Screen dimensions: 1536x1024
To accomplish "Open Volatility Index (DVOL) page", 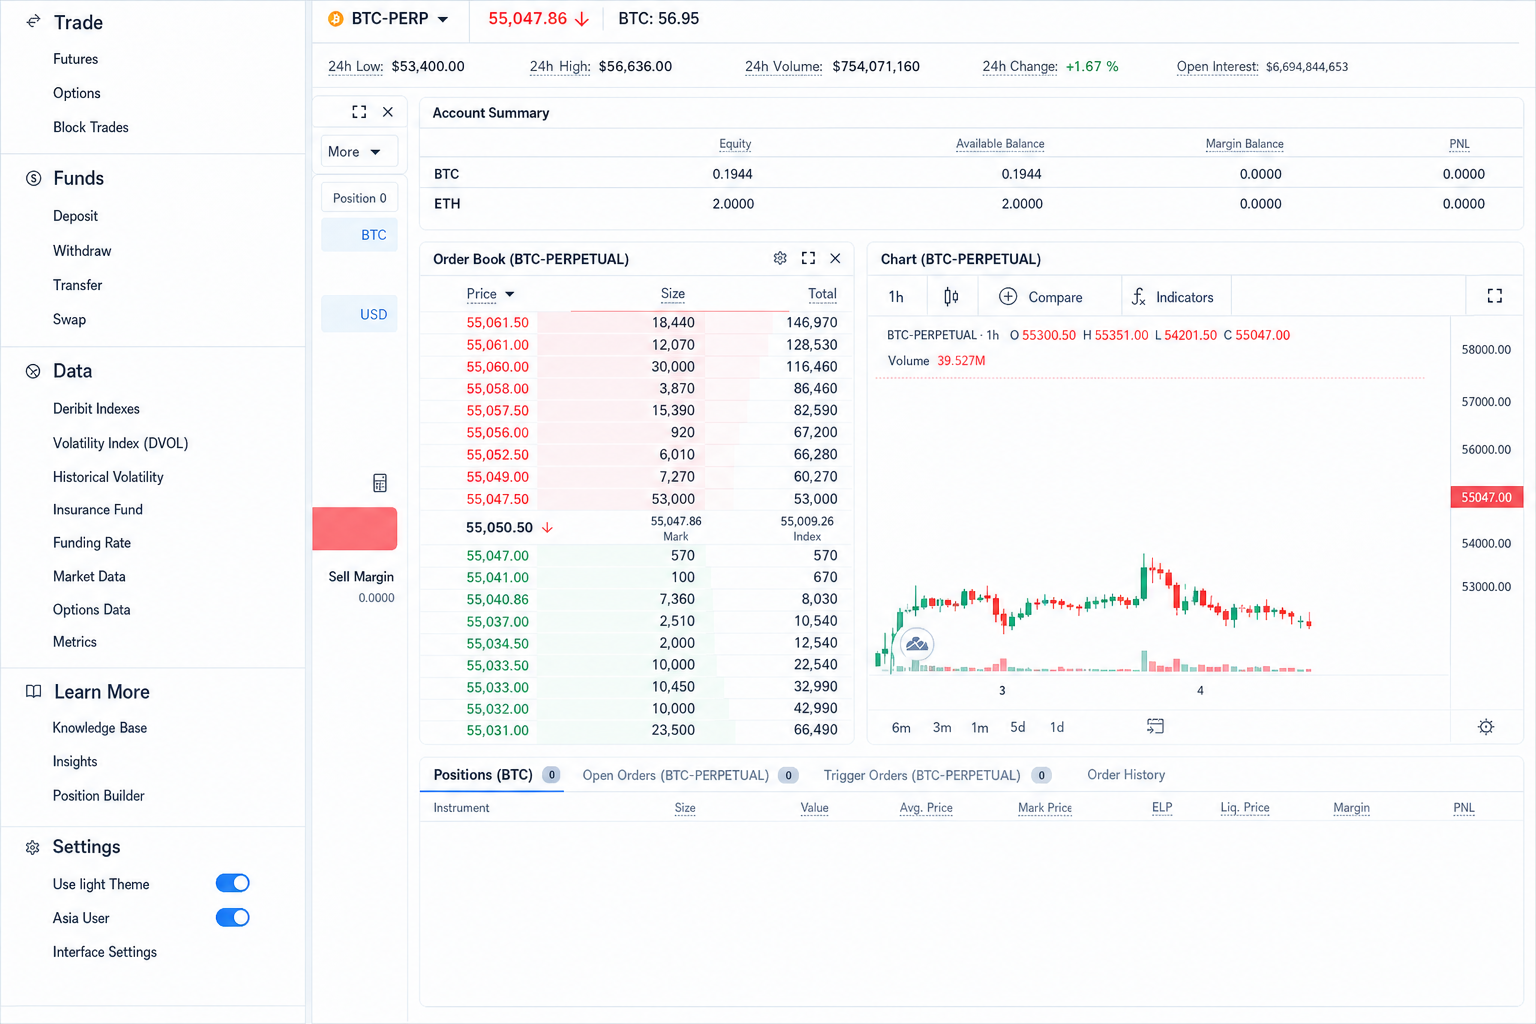I will [x=121, y=443].
